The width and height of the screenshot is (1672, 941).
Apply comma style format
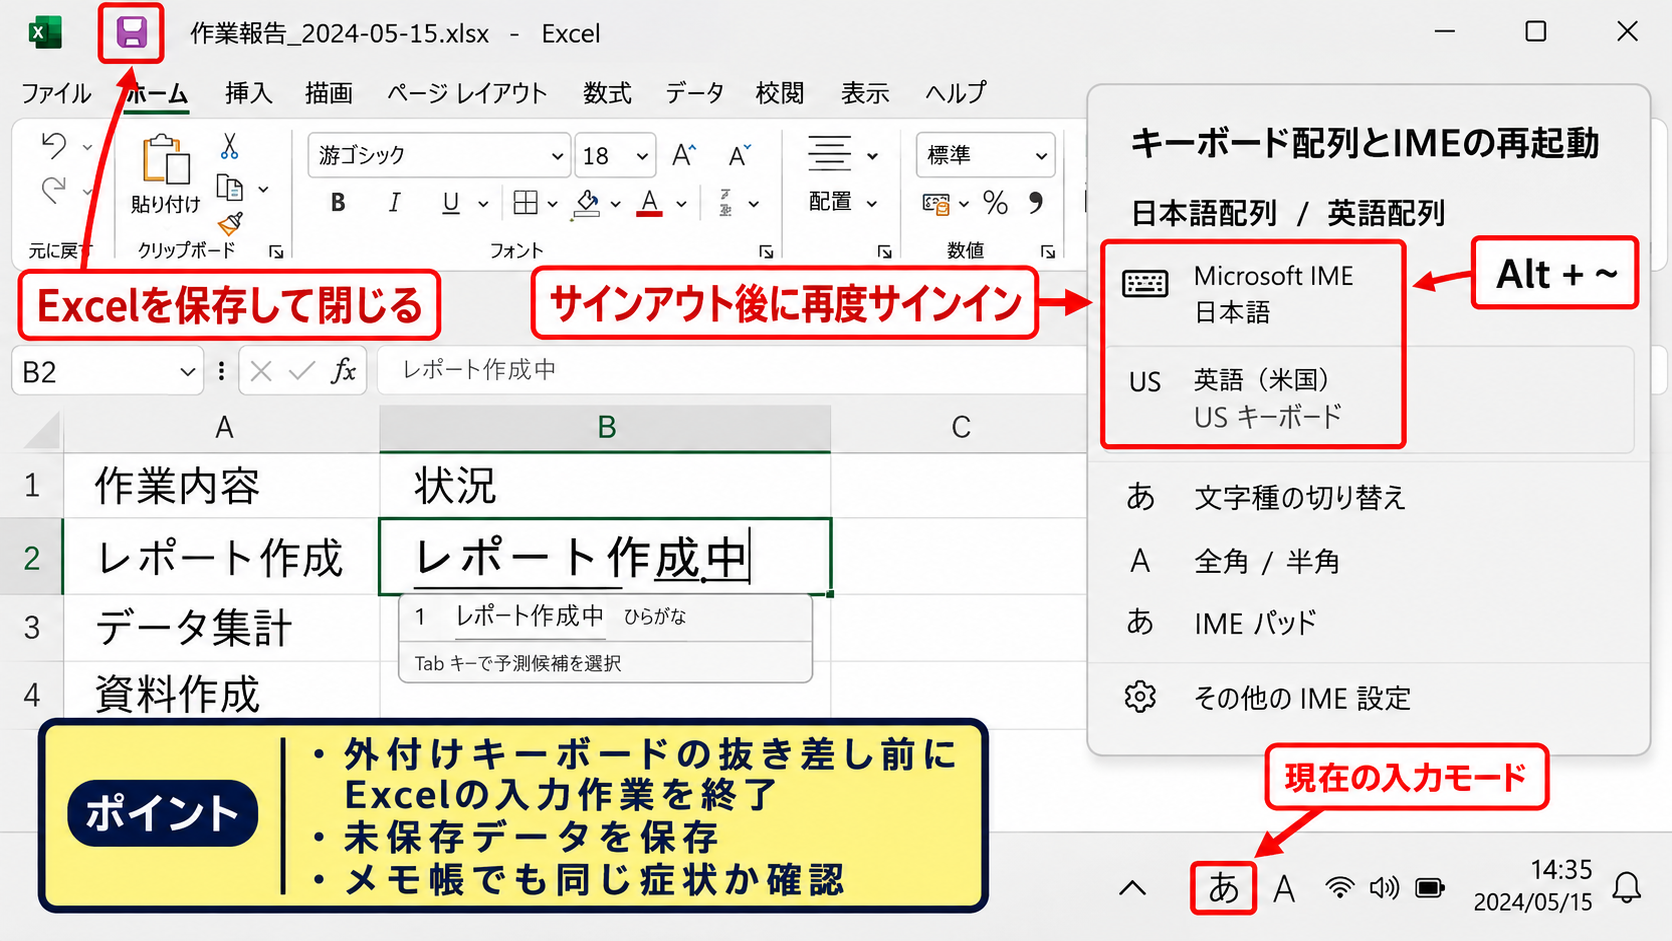[x=1036, y=203]
